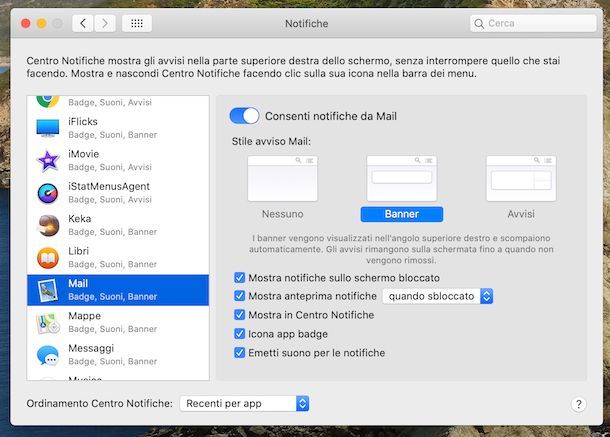Toggle Consenti notifiche da Mail switch
Screen dimensions: 610x437
coord(244,116)
